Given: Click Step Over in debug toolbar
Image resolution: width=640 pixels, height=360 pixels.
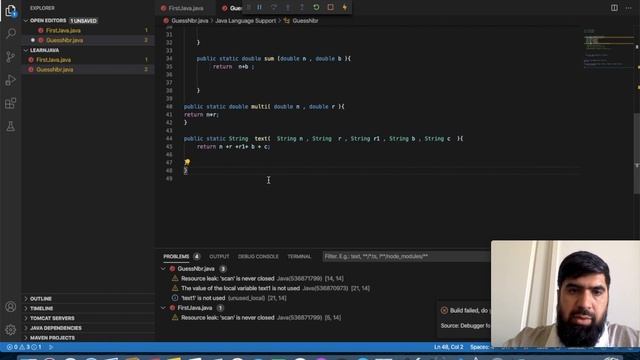Looking at the screenshot, I should coord(274,7).
